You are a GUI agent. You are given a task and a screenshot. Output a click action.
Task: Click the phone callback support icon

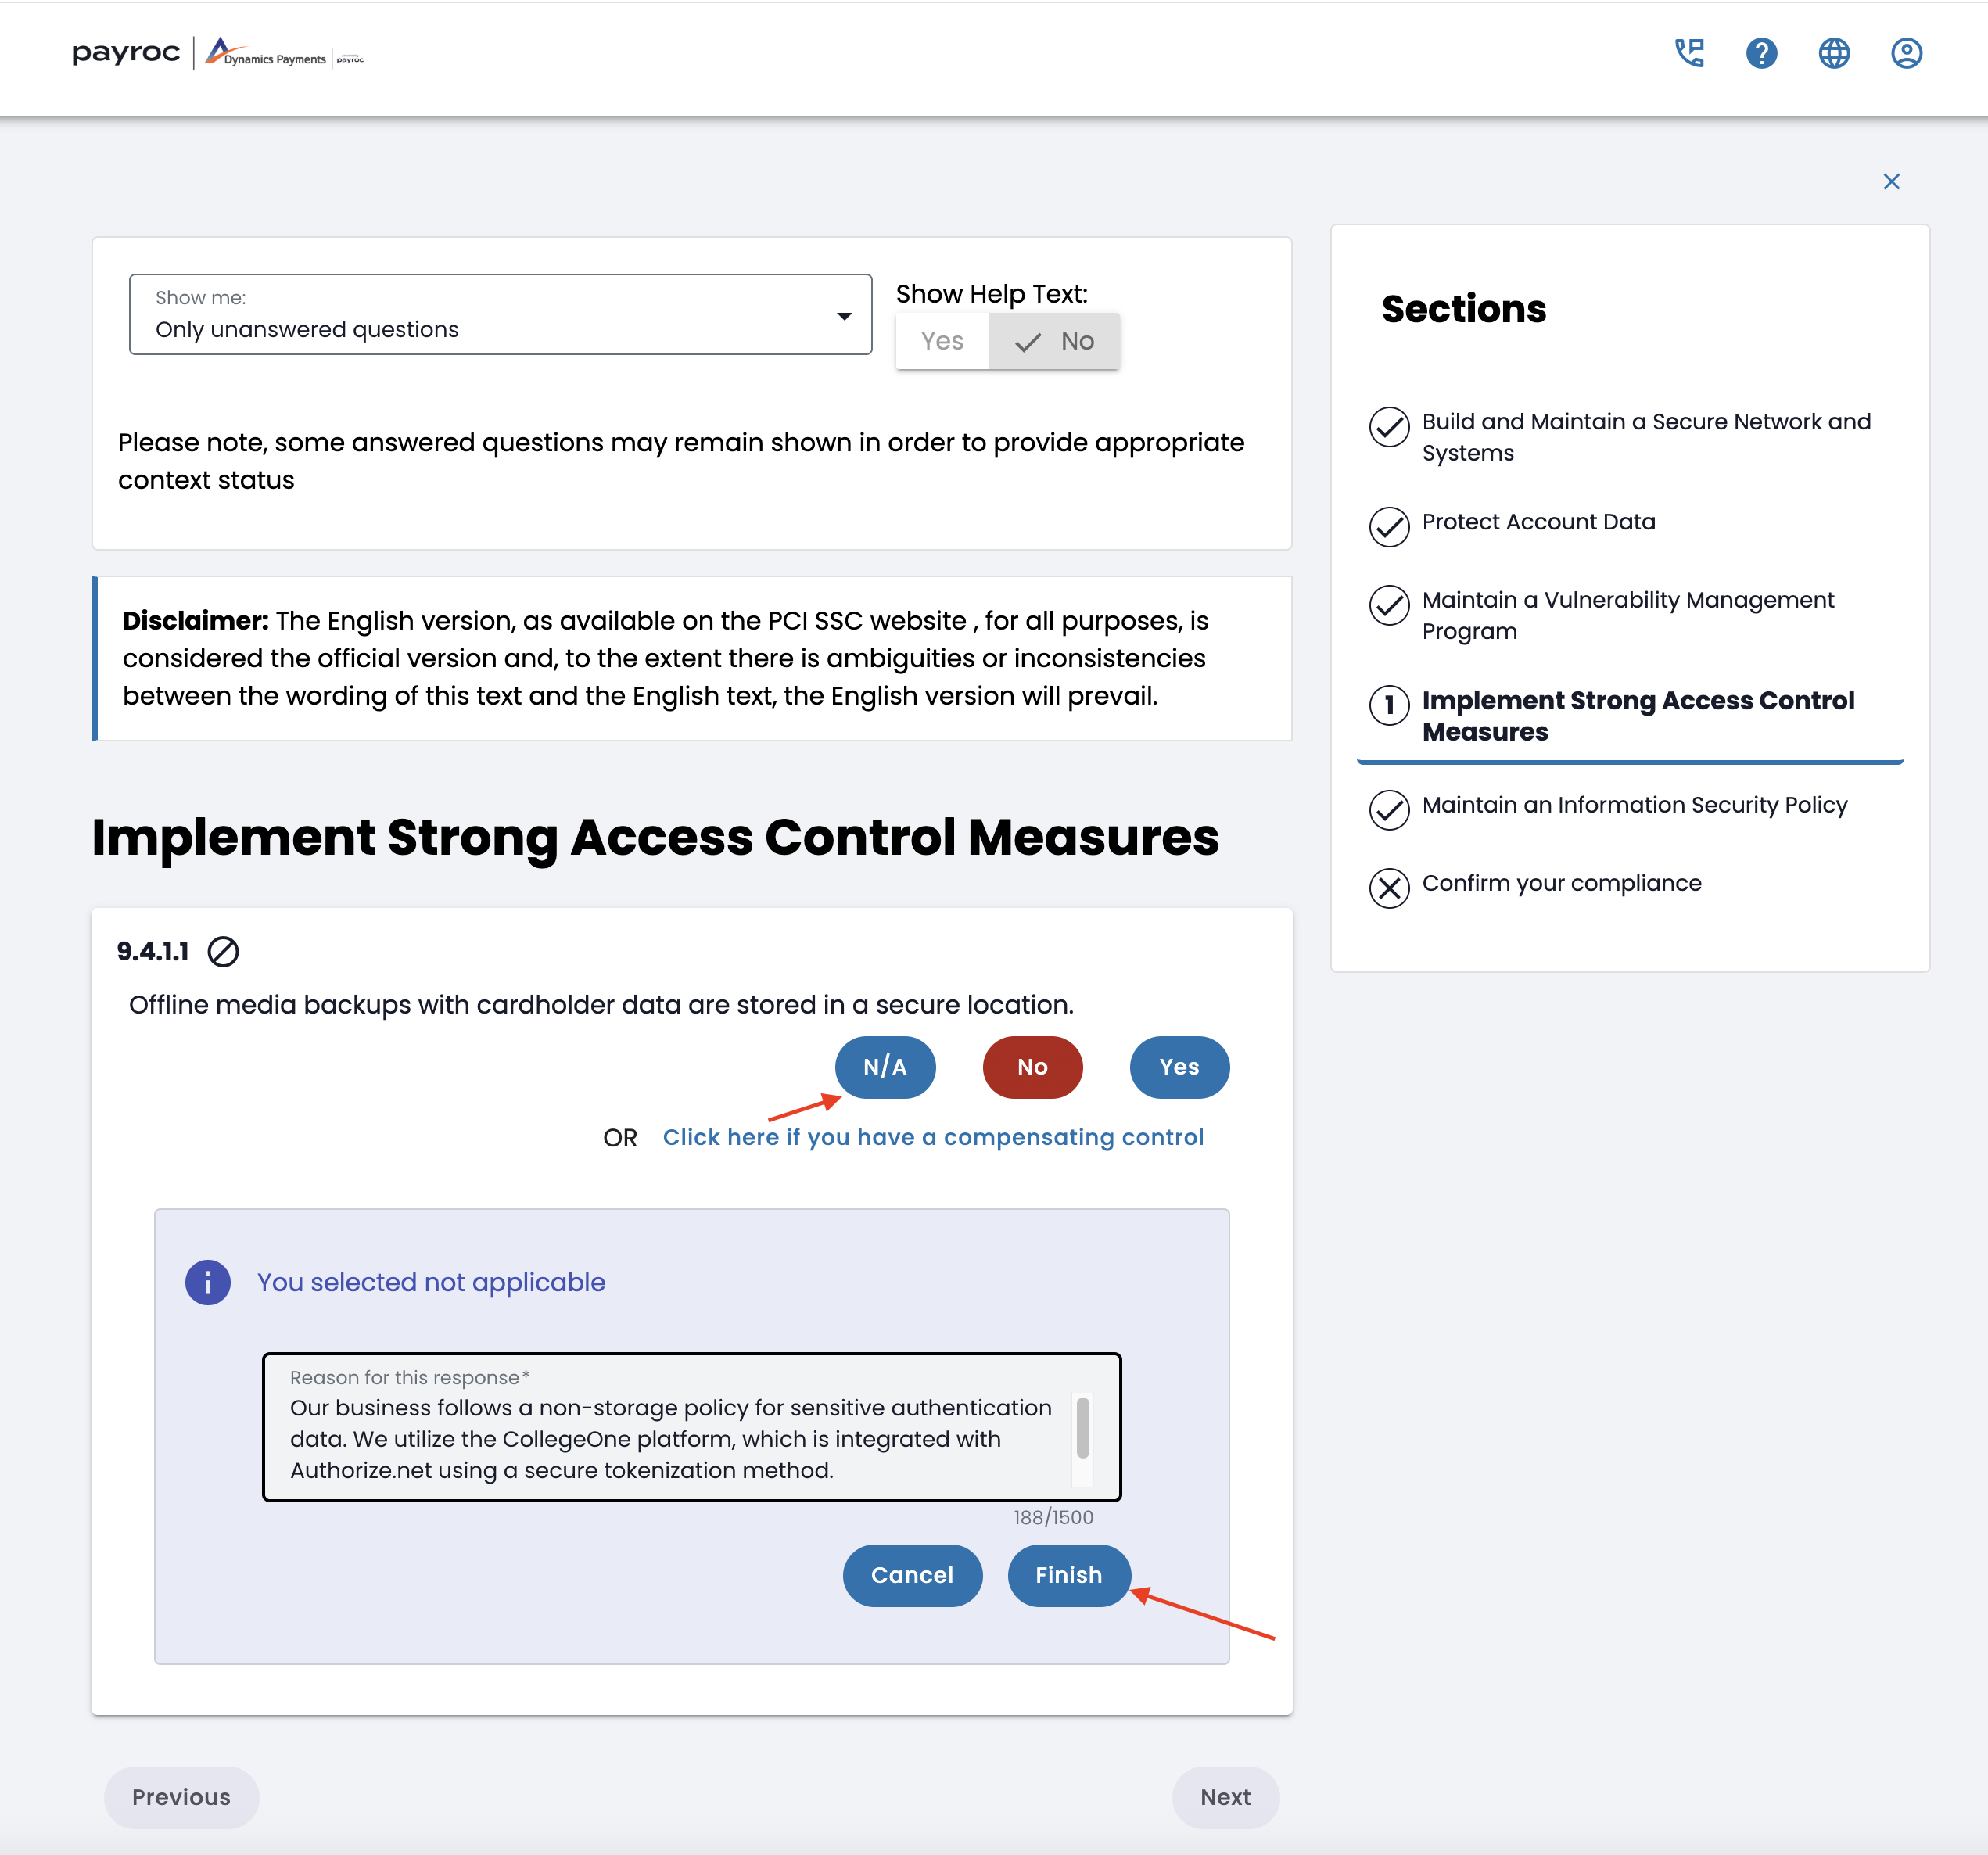(x=1689, y=53)
